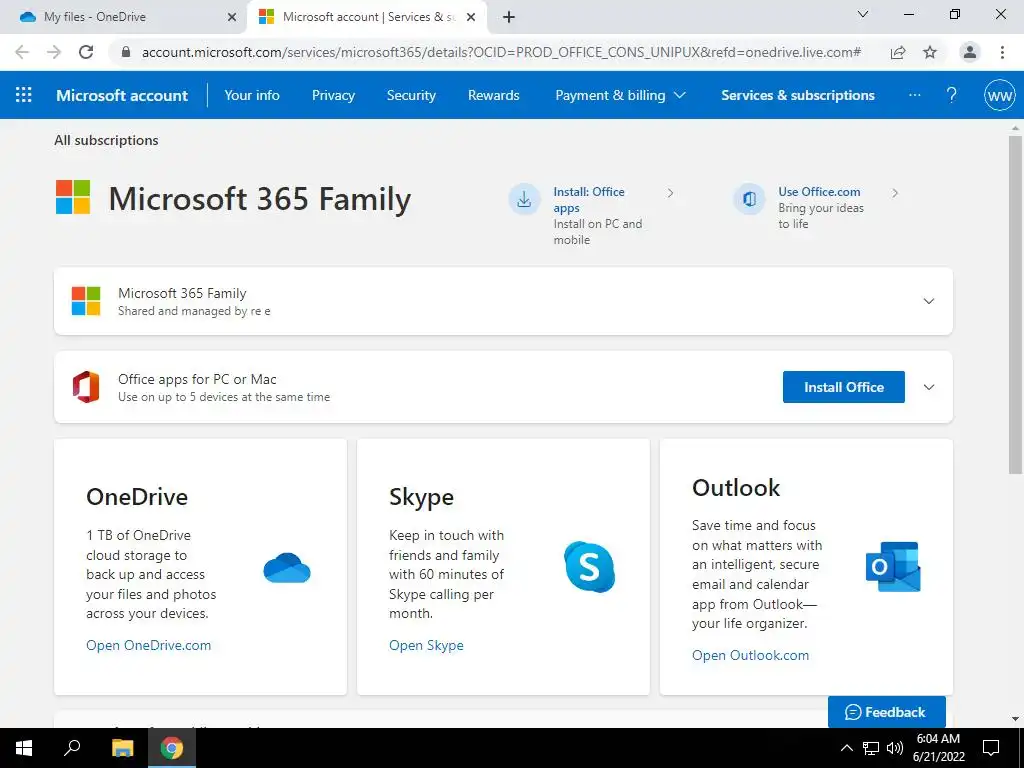Open the Chrome profile icon

[x=970, y=52]
